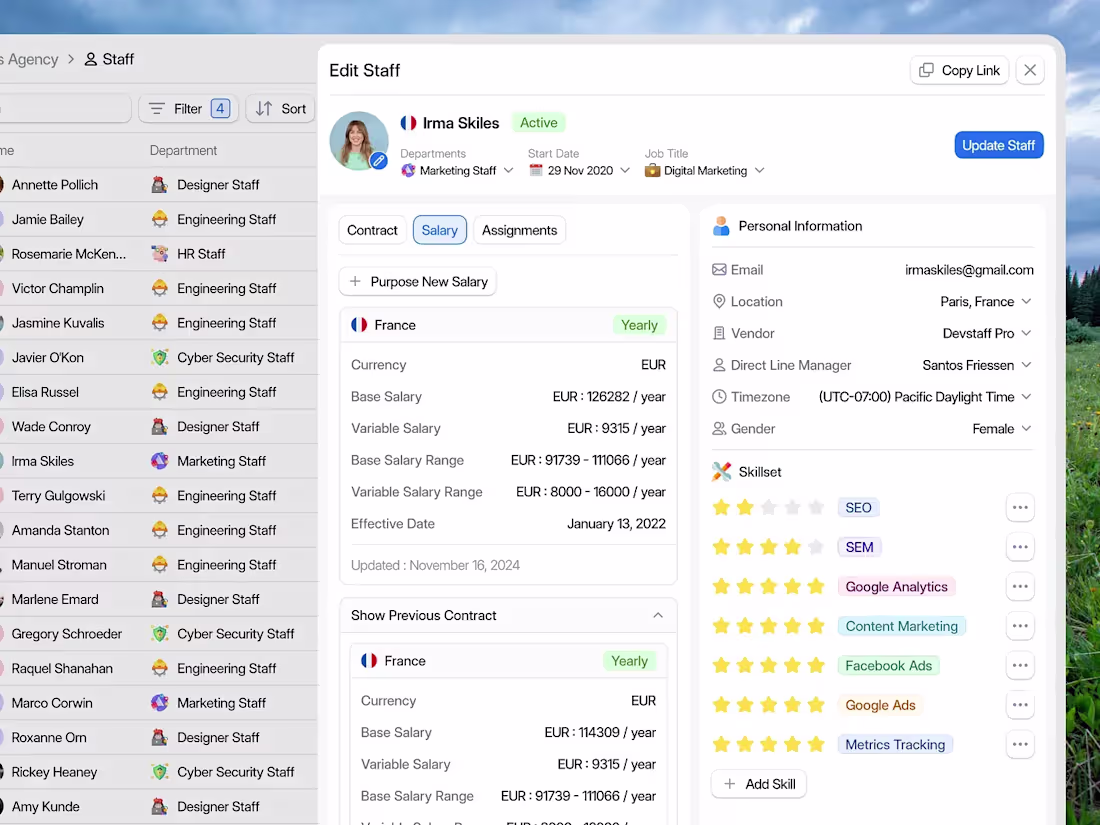Open the Gender dropdown
This screenshot has height=825, width=1100.
click(x=1026, y=428)
